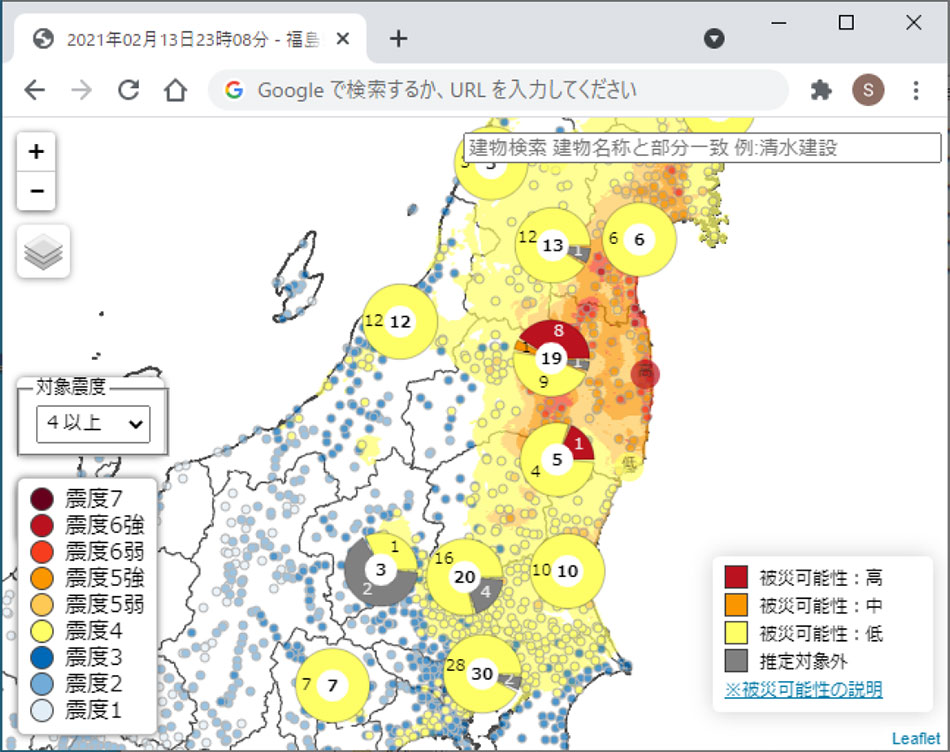Open the 対象震度 selection dropdown

click(93, 424)
